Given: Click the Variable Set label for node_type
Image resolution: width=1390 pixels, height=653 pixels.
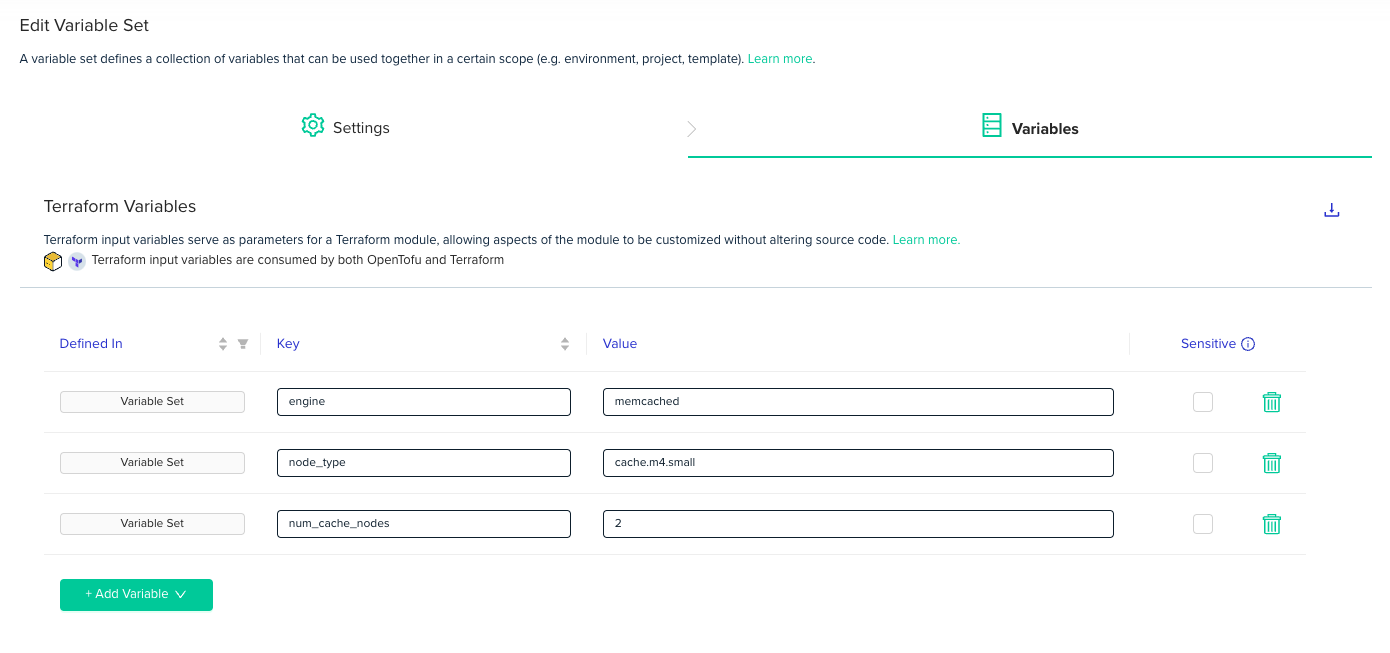Looking at the screenshot, I should [x=152, y=463].
